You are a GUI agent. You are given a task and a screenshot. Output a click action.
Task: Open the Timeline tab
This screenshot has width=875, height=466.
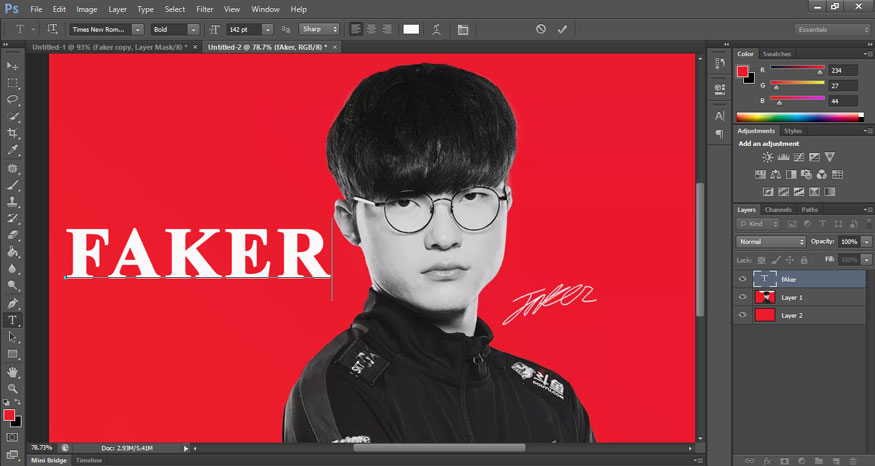coord(89,460)
